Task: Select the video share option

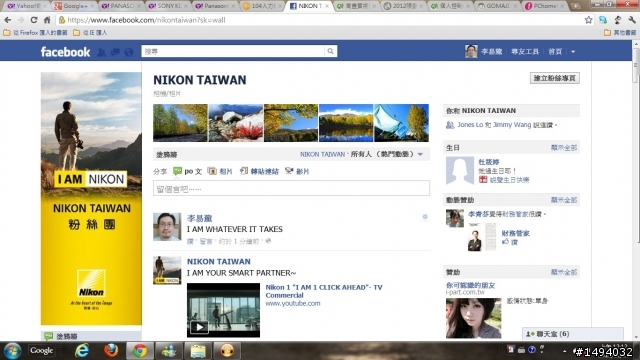Action: pos(297,171)
